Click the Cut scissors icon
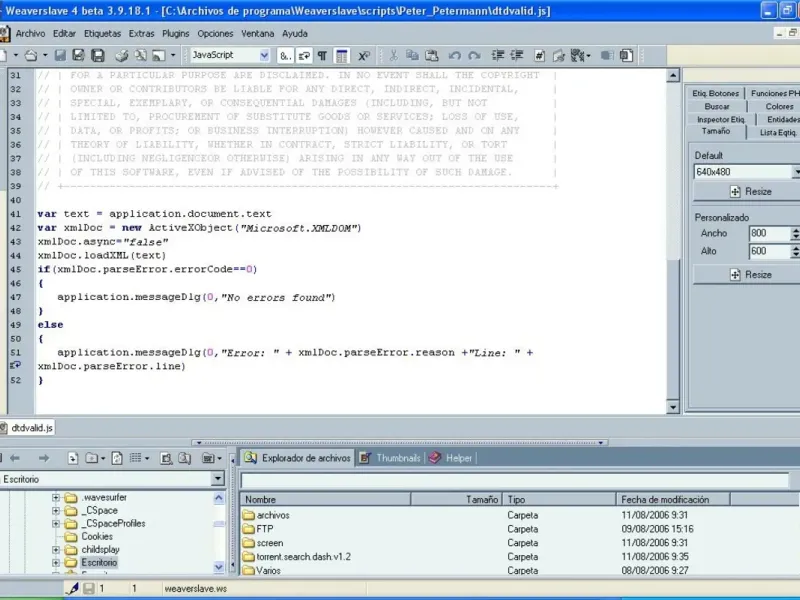Screen dimensions: 800x600 pos(394,56)
